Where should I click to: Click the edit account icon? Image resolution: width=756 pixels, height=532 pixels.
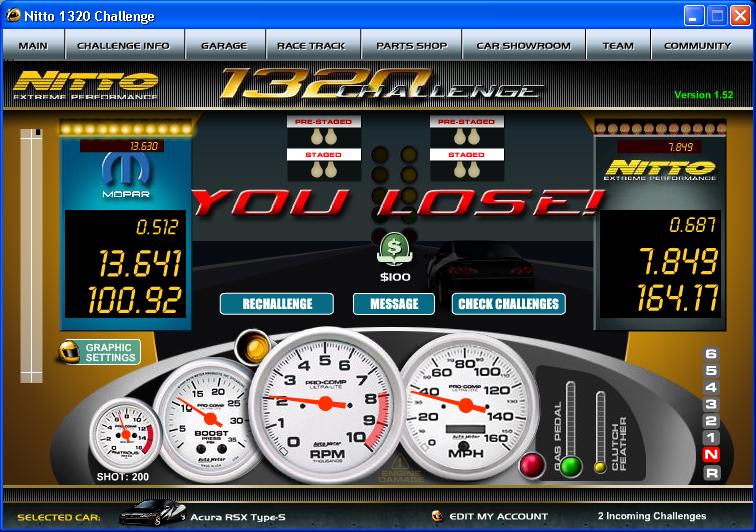point(437,516)
